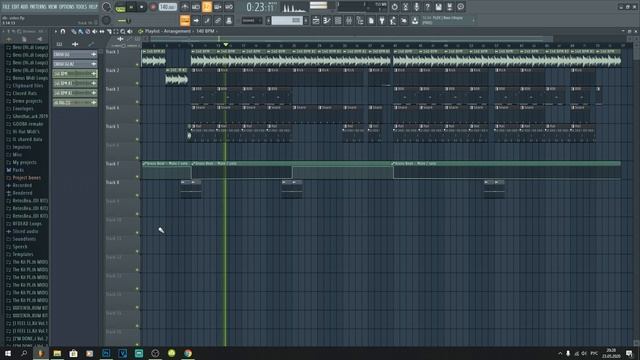Select the Mute tool in Playlist toolbar
640x360 pixels.
pyautogui.click(x=94, y=31)
